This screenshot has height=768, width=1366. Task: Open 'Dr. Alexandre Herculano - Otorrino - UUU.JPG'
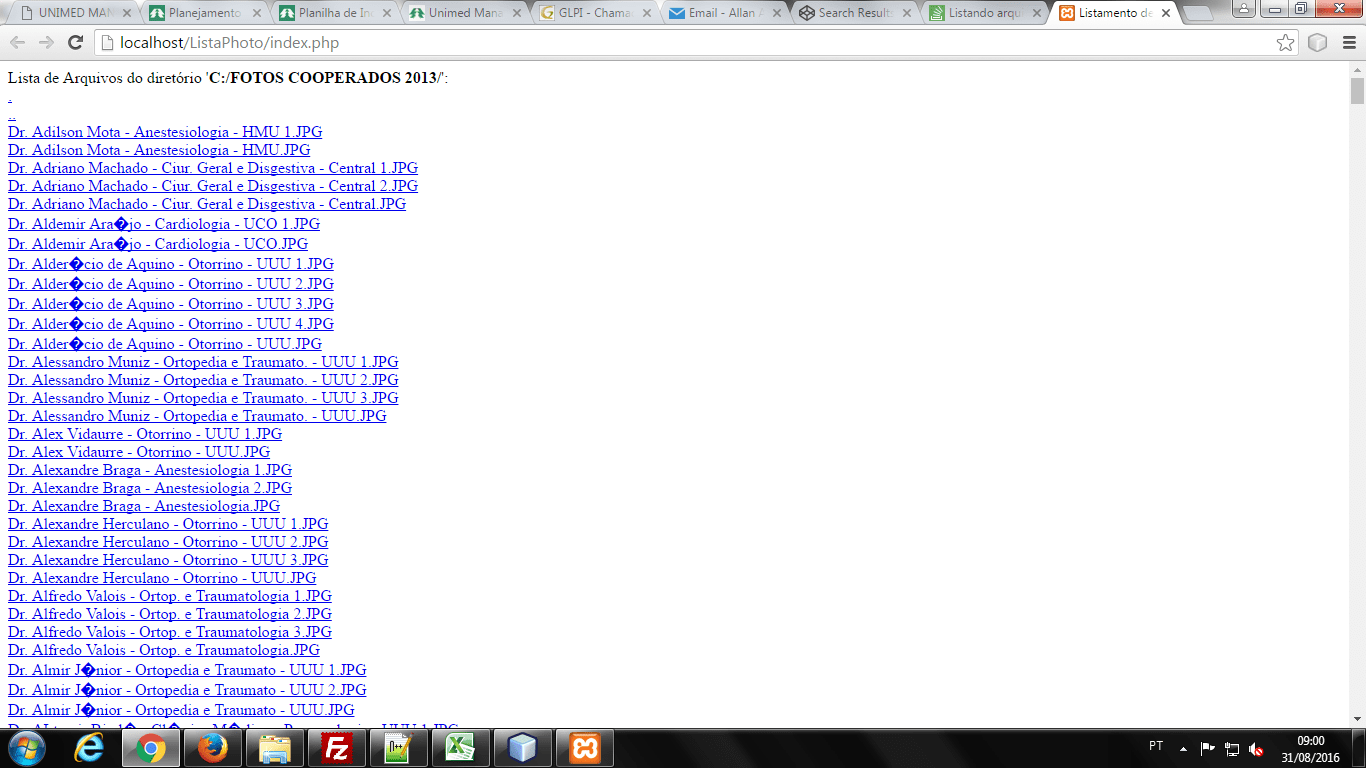162,578
